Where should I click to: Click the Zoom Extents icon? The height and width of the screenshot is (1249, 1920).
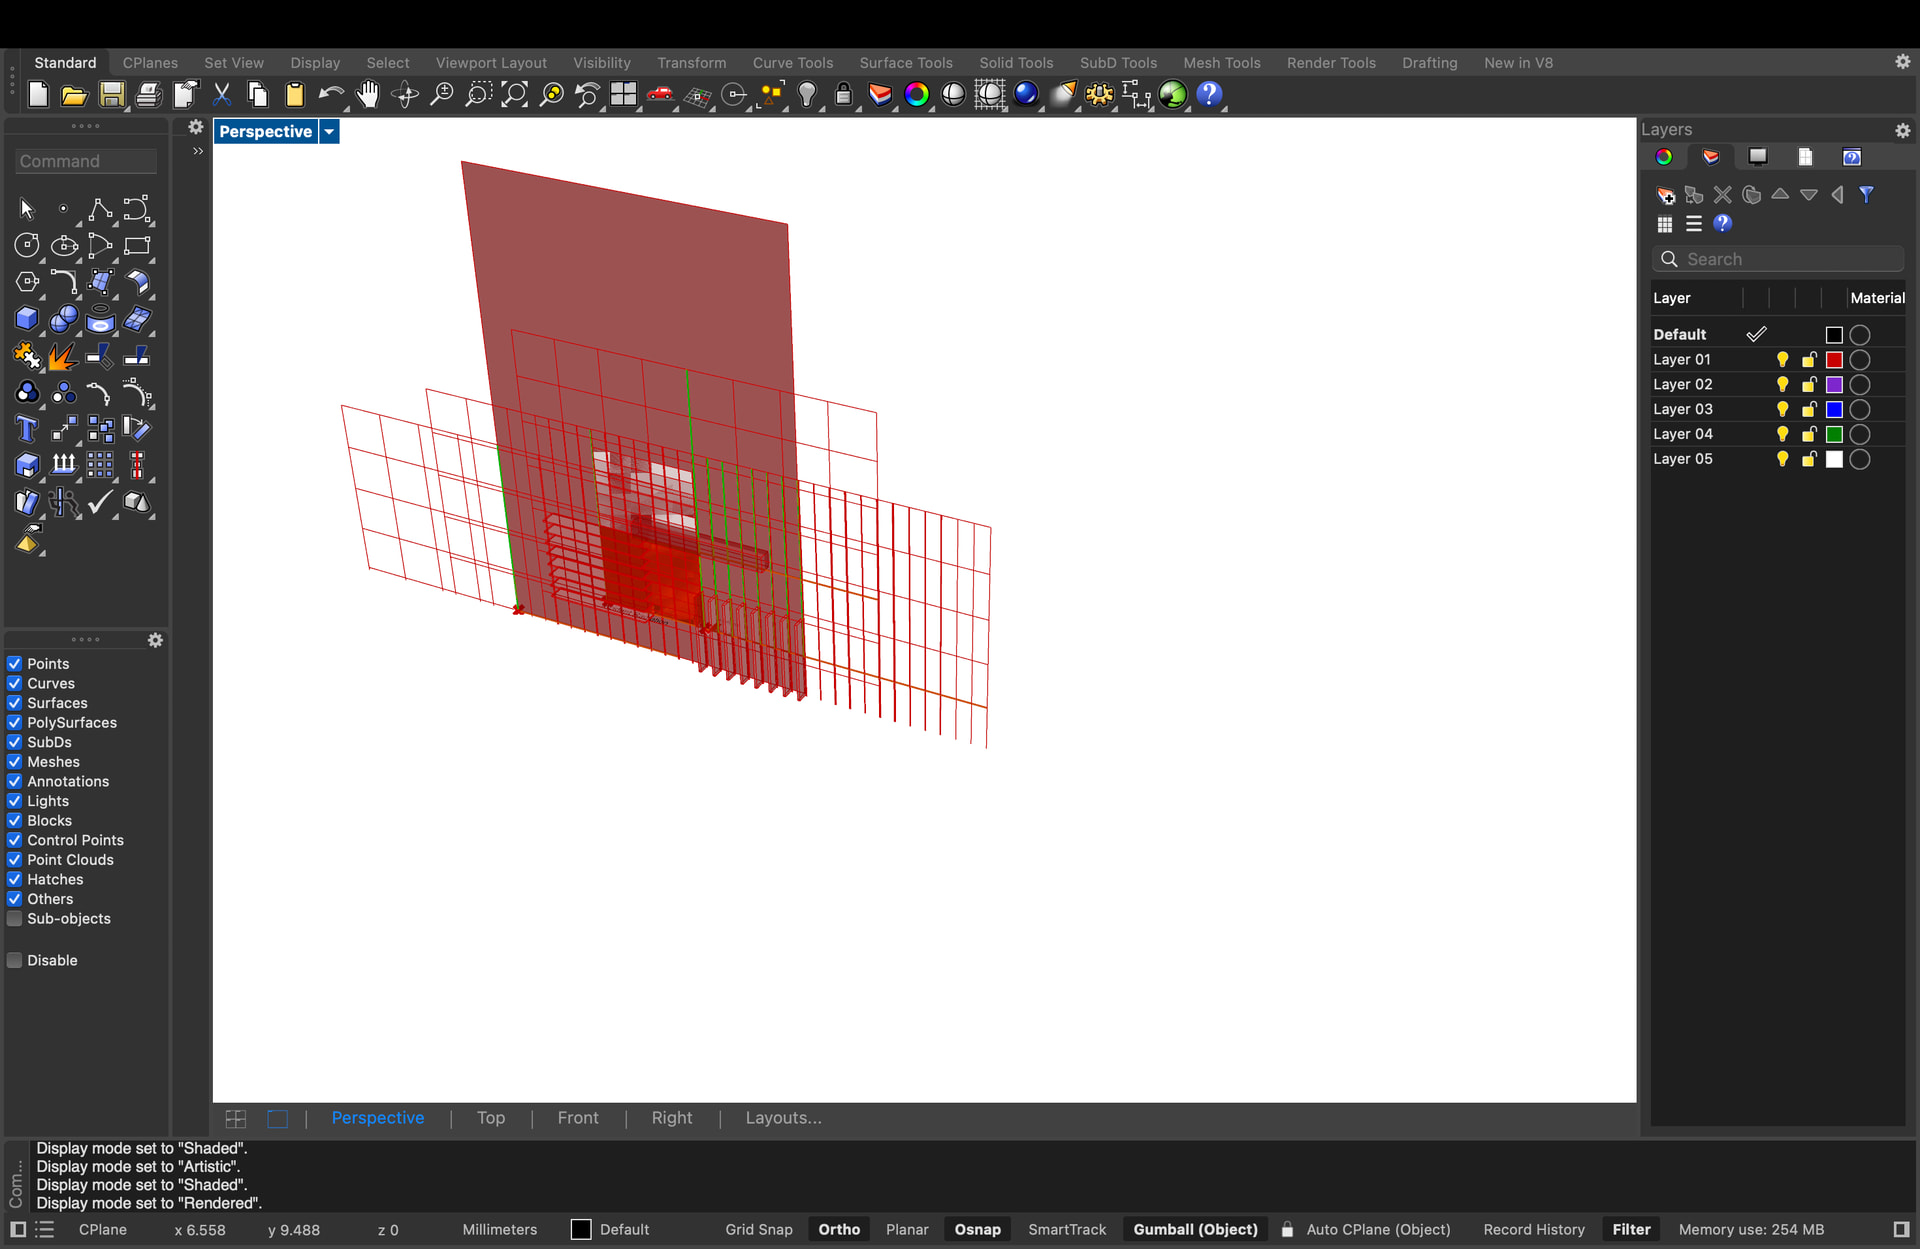point(514,95)
